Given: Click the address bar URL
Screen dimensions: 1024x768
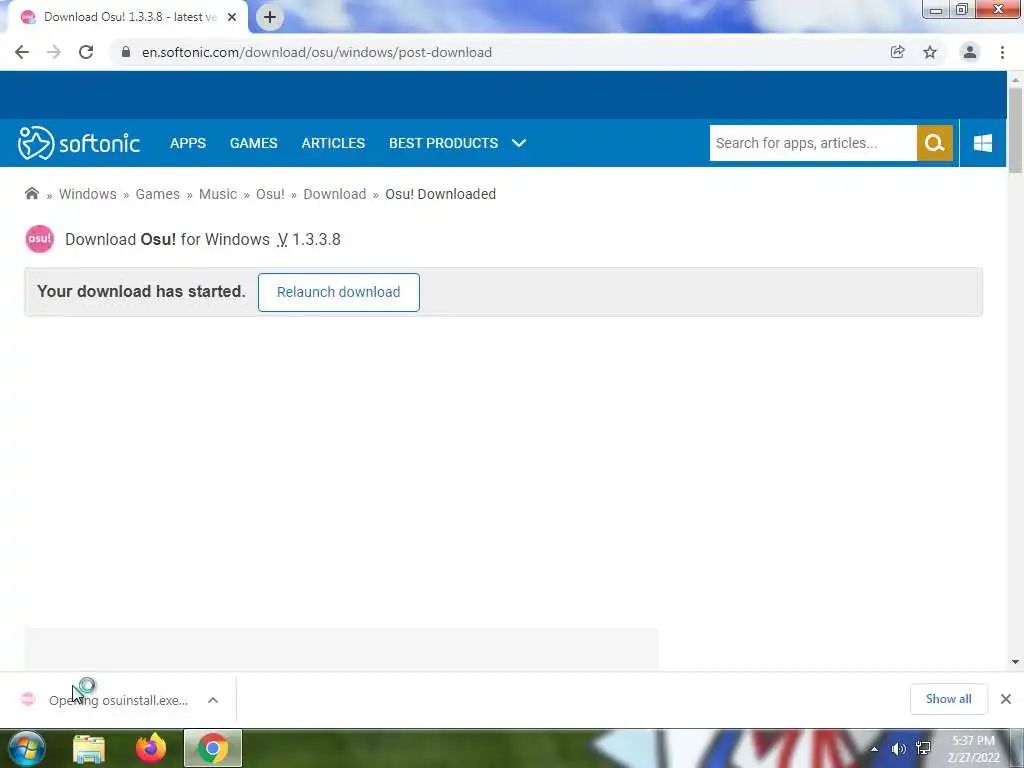Looking at the screenshot, I should (317, 52).
